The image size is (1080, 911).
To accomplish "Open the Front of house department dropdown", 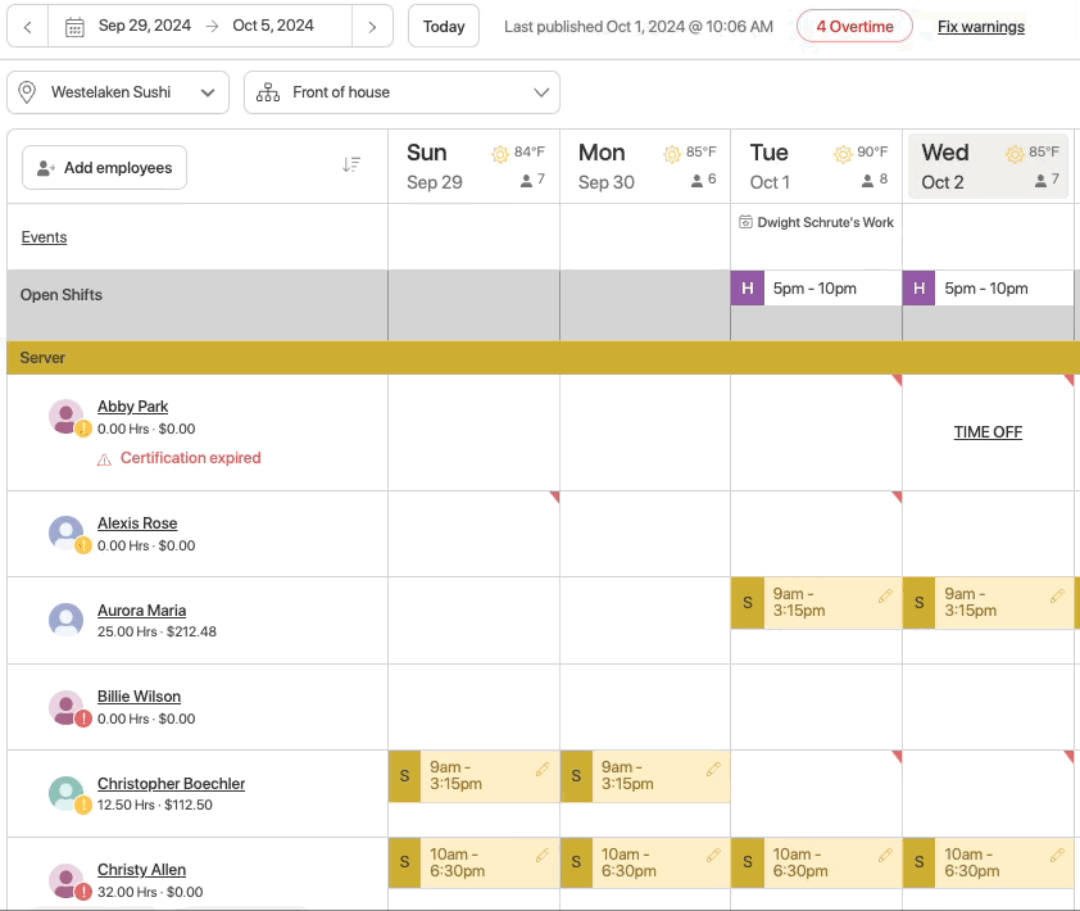I will [402, 92].
